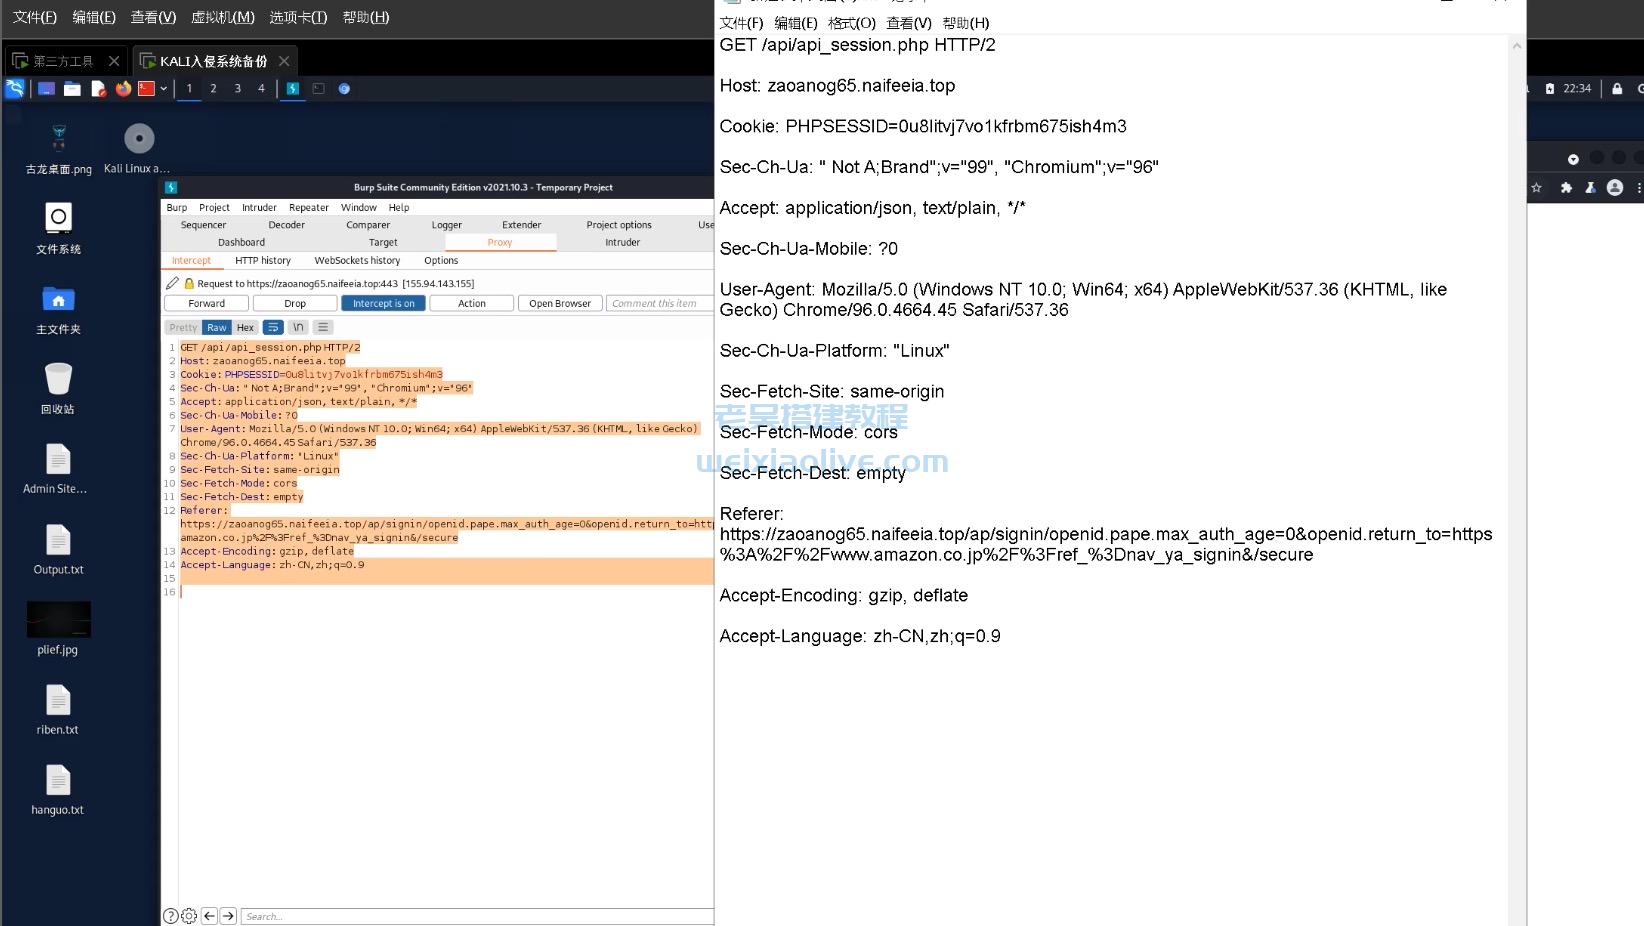Viewport: 1644px width, 926px height.
Task: Click the Drop button
Action: click(295, 303)
